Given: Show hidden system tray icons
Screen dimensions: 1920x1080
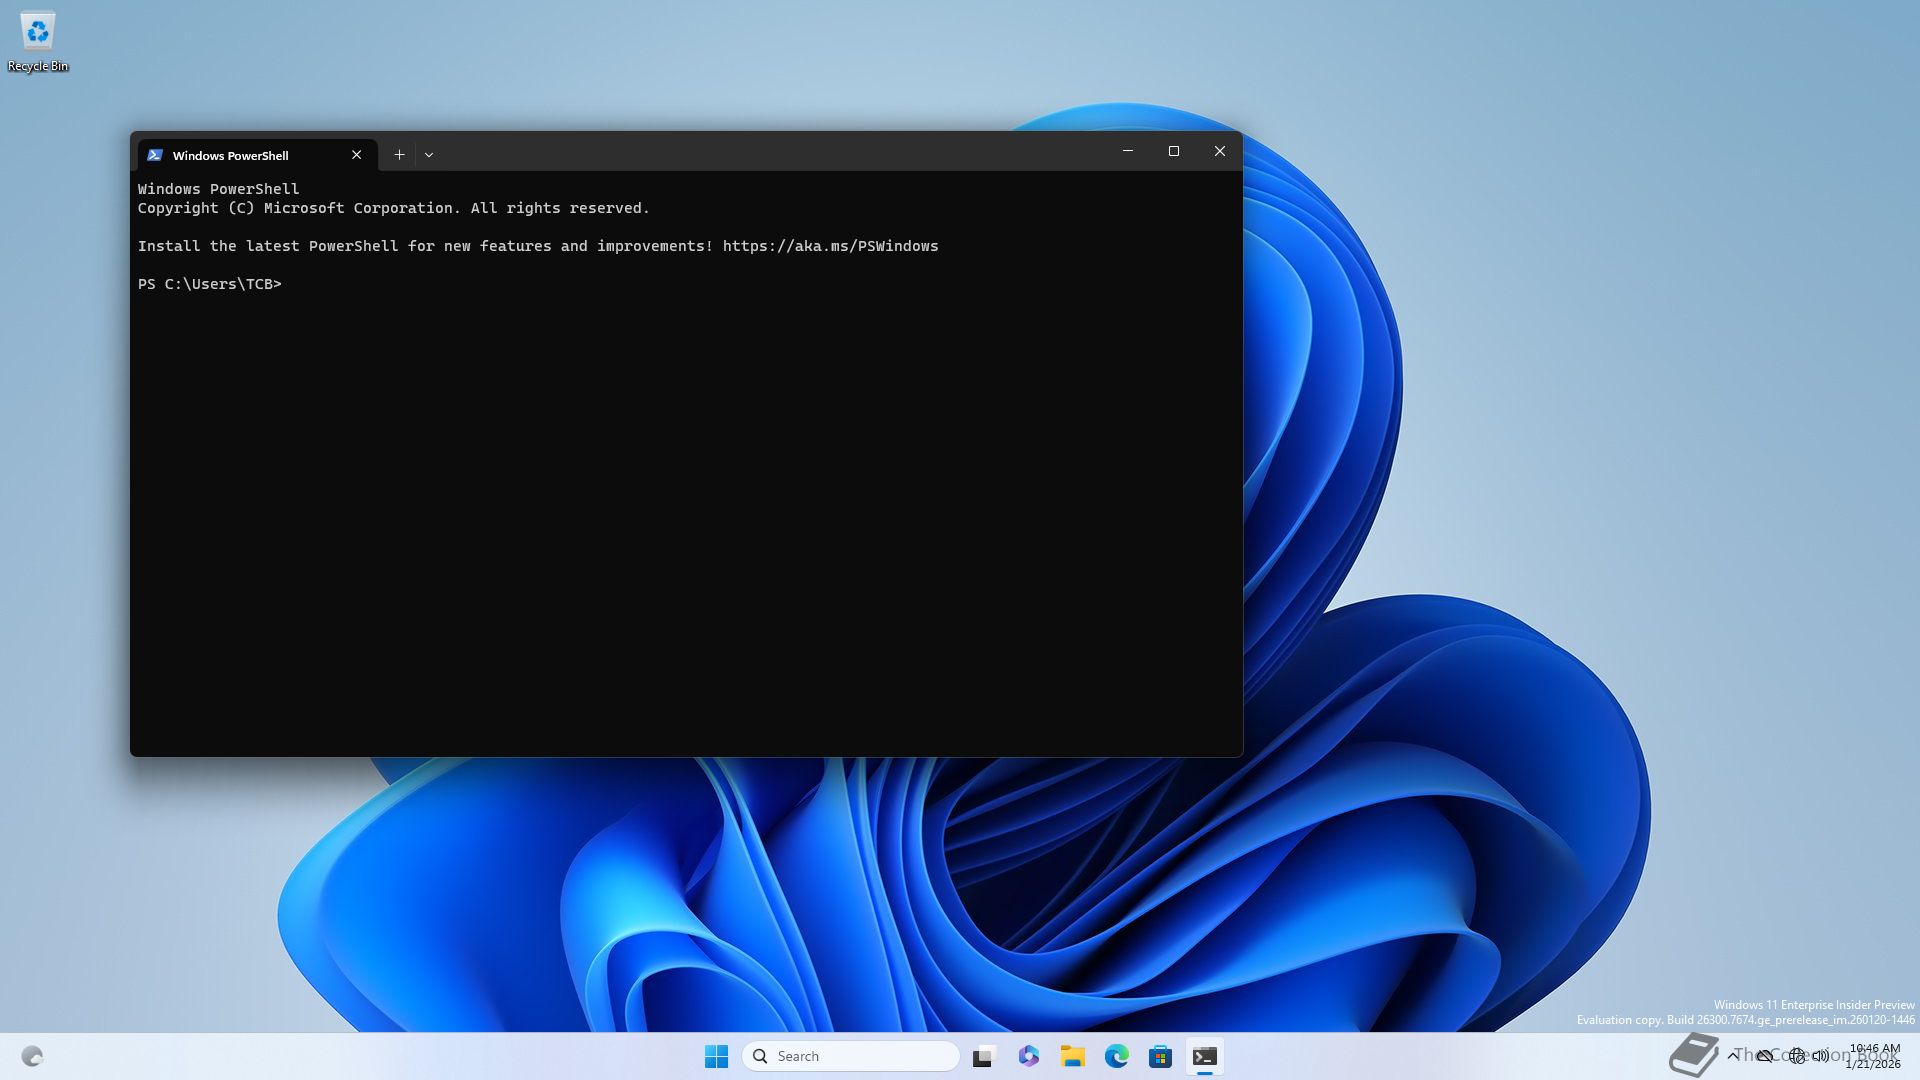Looking at the screenshot, I should pos(1733,1055).
